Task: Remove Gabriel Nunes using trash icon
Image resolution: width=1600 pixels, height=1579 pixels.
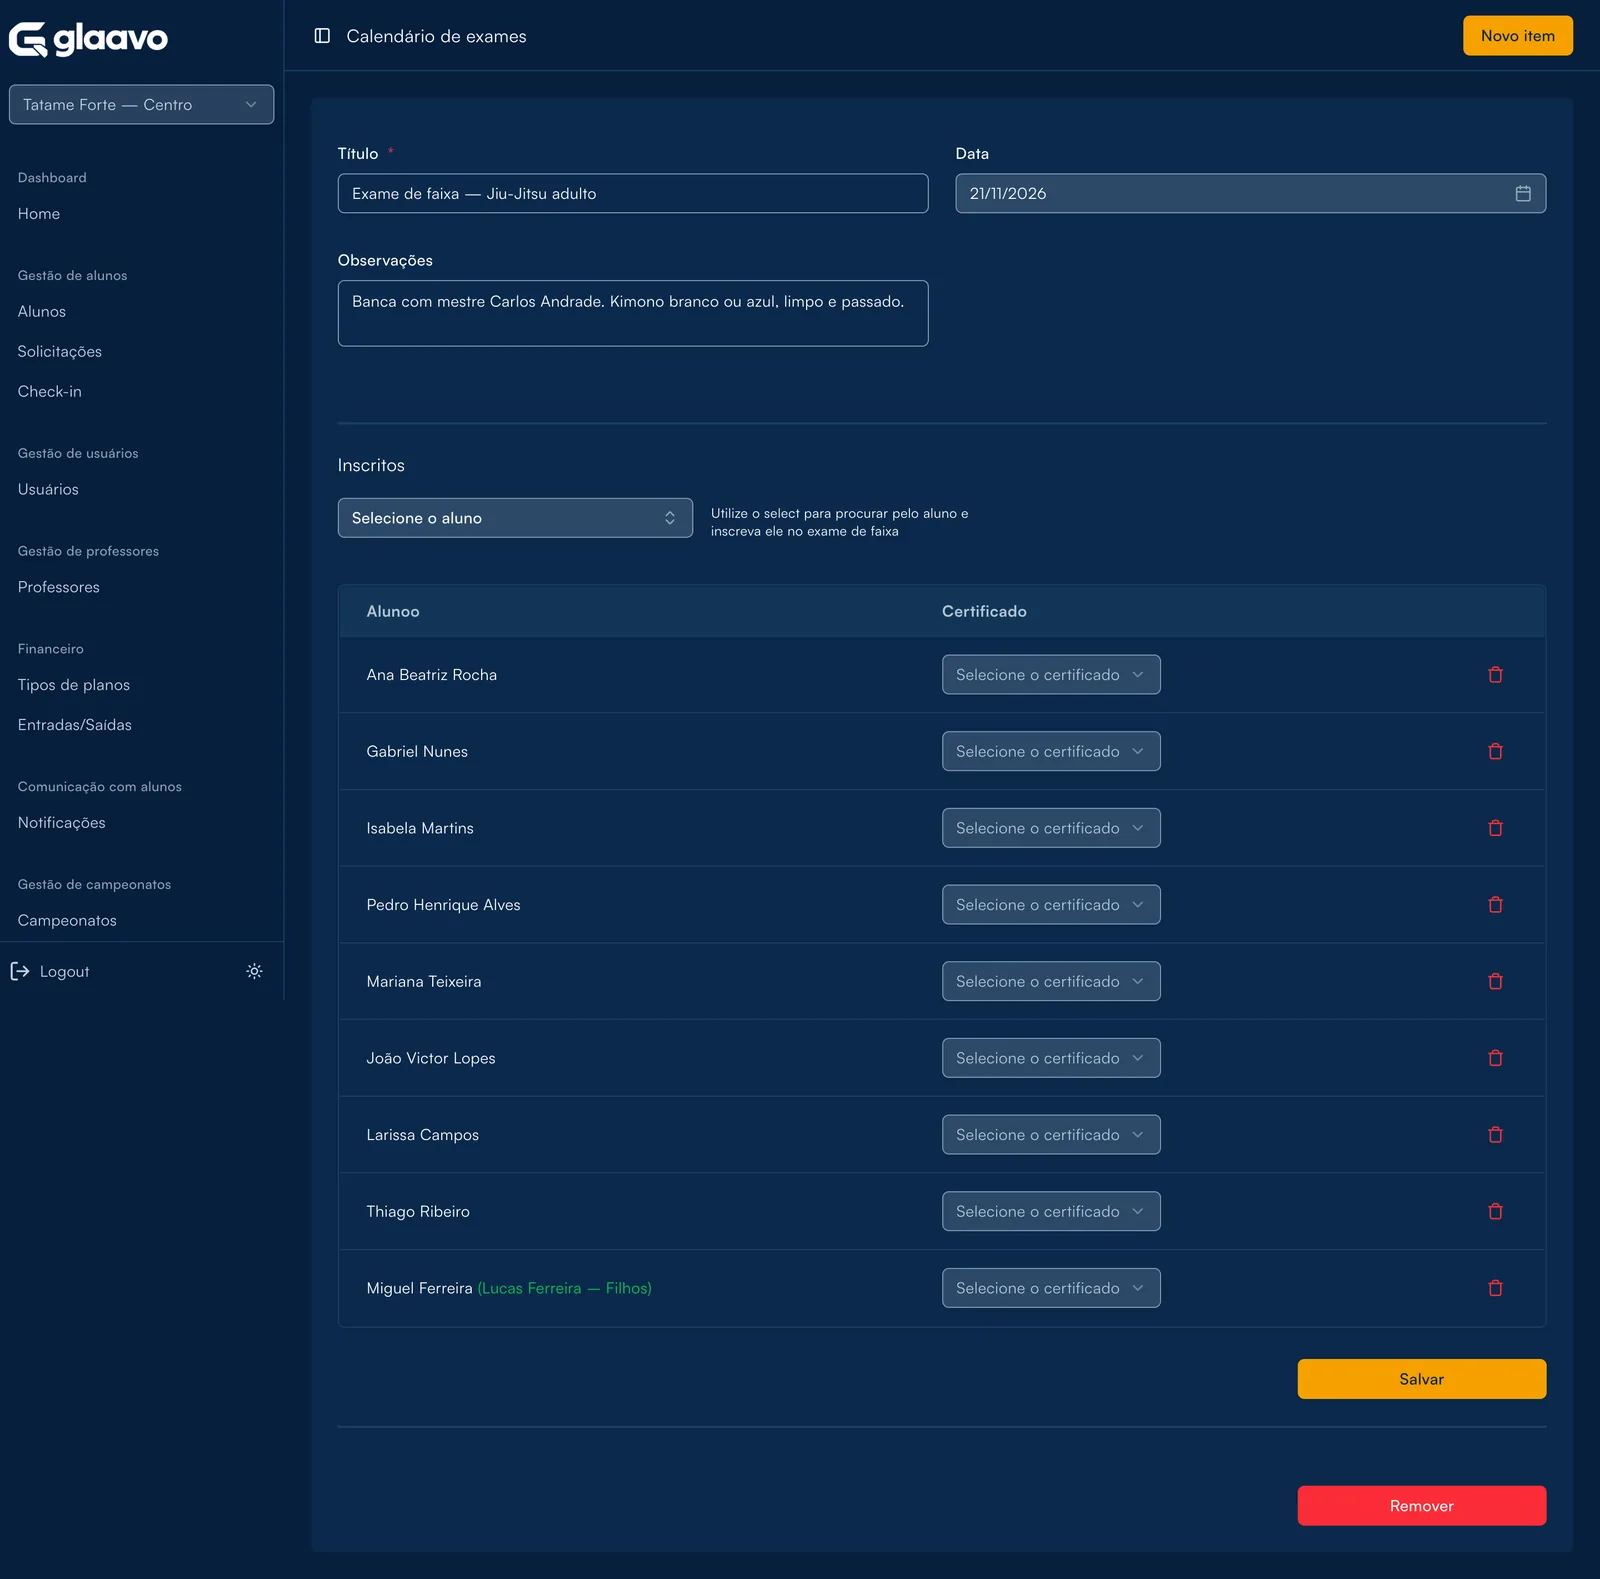Action: tap(1495, 752)
